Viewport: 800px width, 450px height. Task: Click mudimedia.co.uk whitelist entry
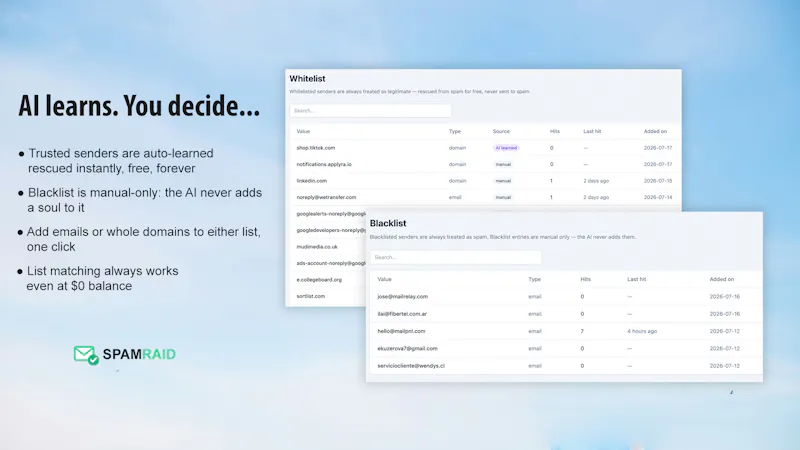tap(317, 246)
